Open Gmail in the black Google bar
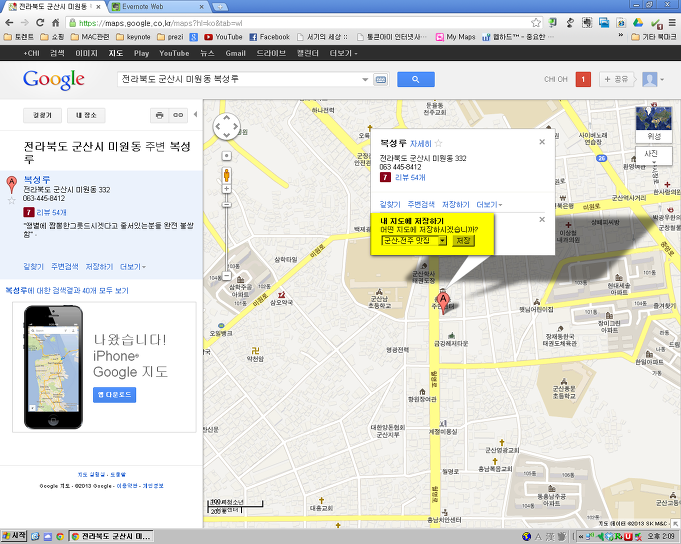681x544 pixels. tap(235, 53)
